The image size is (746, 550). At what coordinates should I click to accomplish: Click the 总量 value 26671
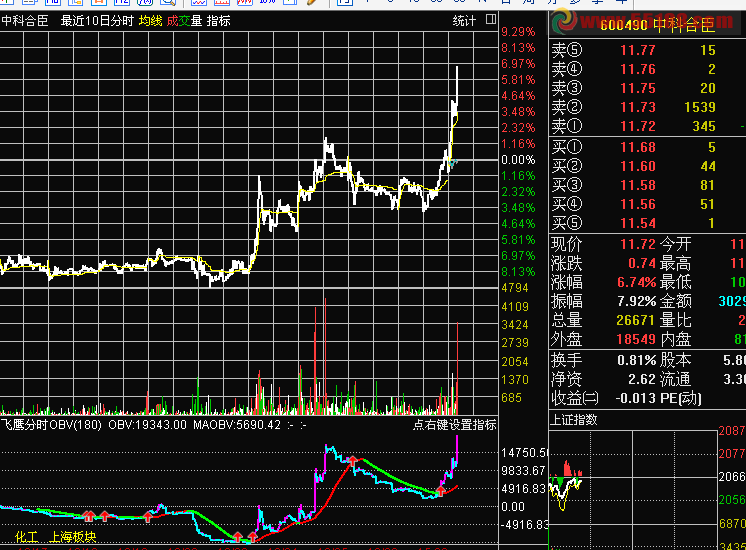[x=636, y=320]
